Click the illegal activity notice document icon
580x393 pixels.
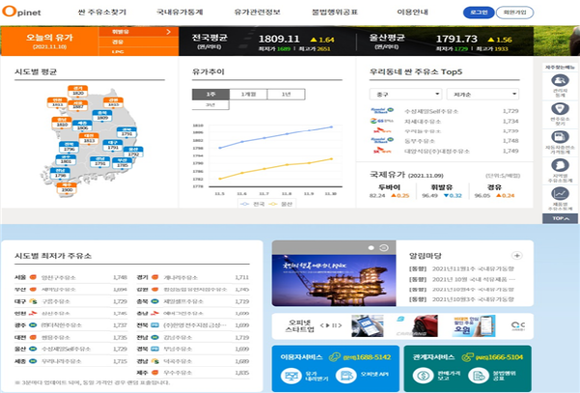[x=478, y=376]
